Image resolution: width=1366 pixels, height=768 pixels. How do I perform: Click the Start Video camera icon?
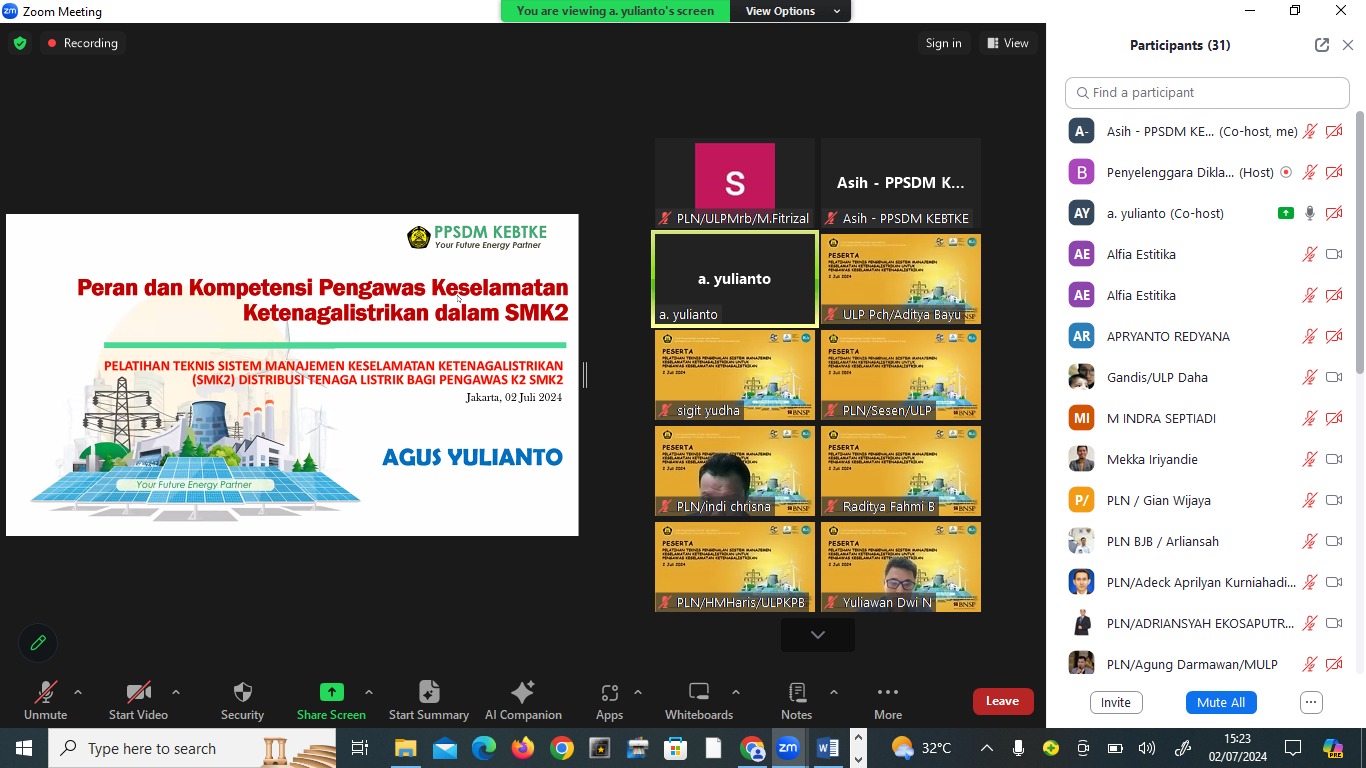pos(138,692)
